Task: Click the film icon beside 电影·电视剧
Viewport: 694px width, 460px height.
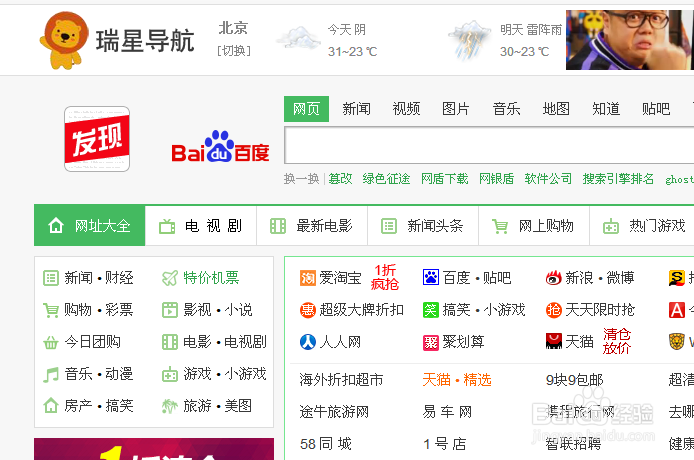Action: [x=170, y=342]
